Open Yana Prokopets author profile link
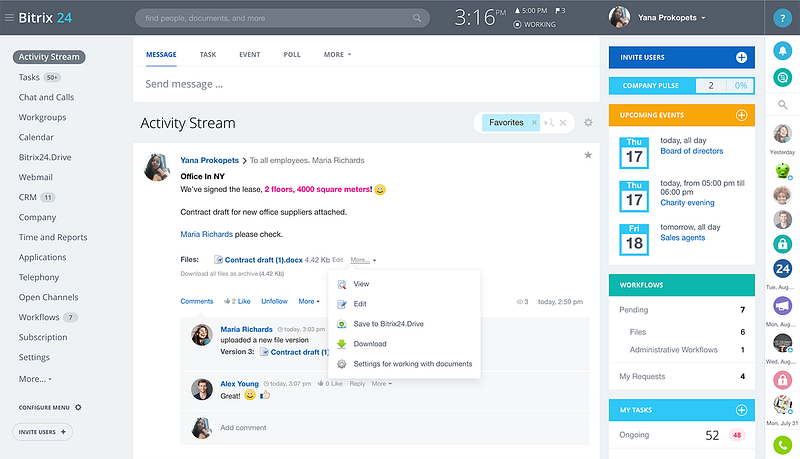This screenshot has height=459, width=800. pyautogui.click(x=209, y=160)
